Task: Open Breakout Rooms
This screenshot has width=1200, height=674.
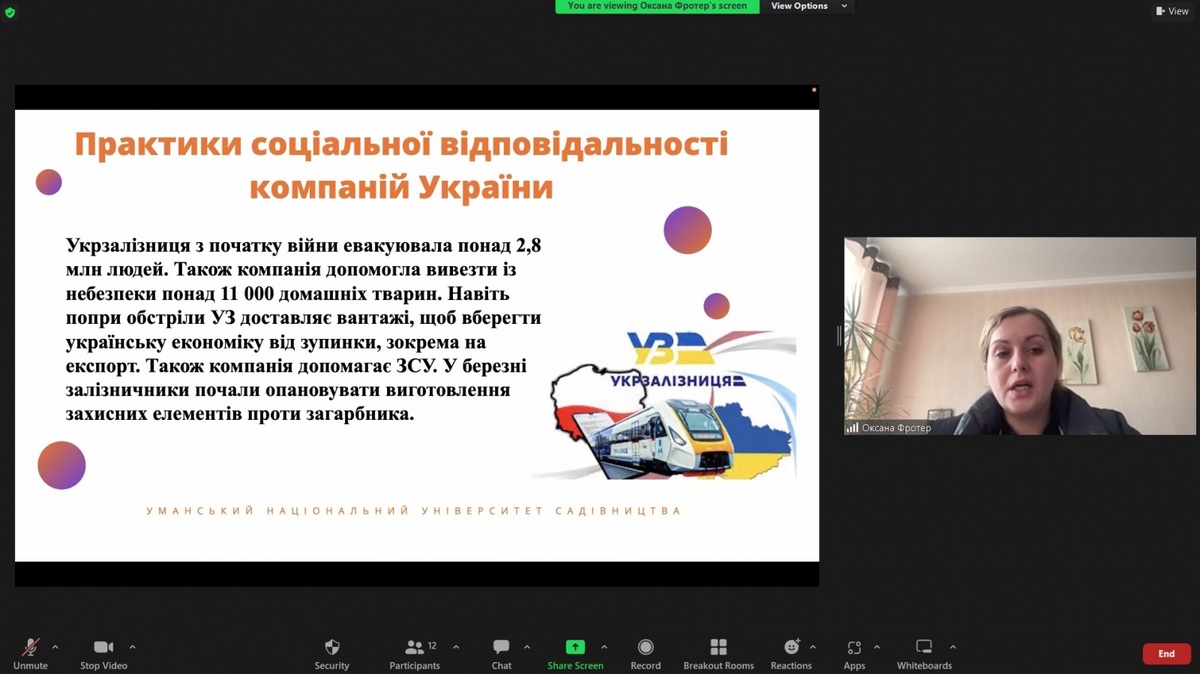Action: point(718,654)
